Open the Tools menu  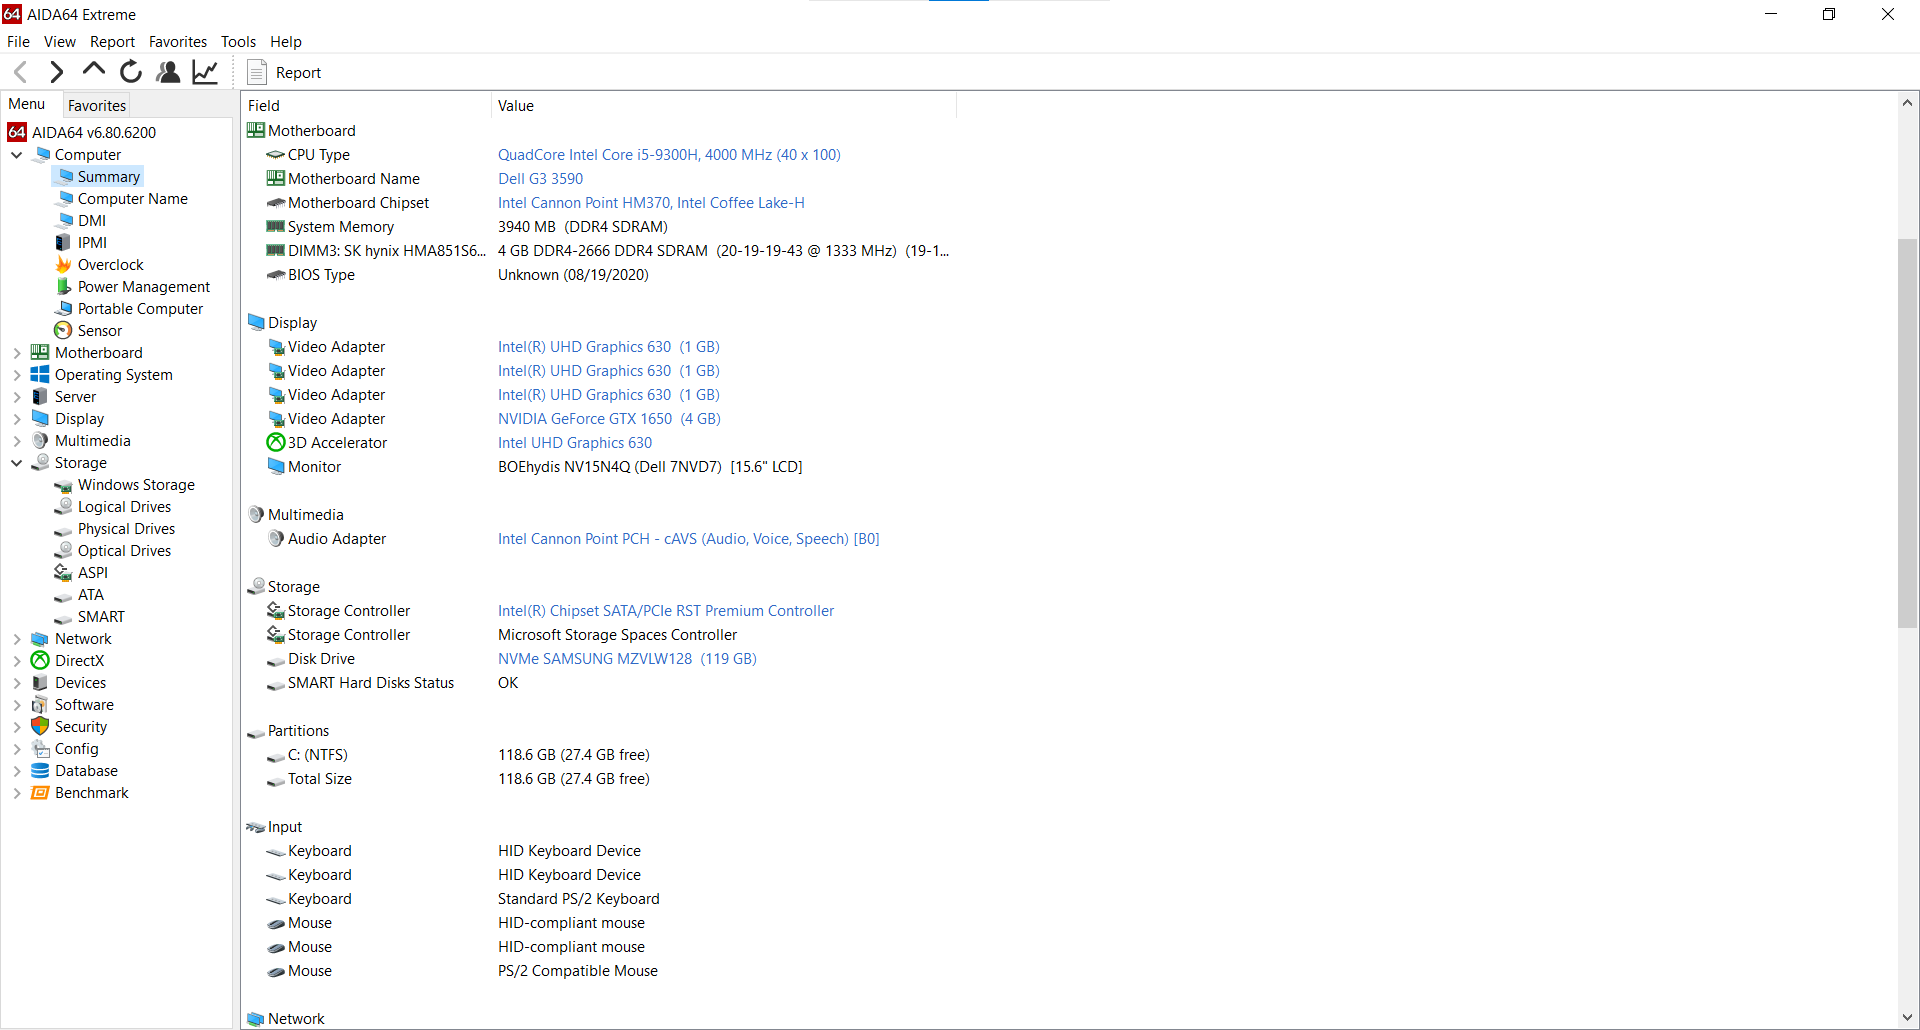(x=238, y=42)
